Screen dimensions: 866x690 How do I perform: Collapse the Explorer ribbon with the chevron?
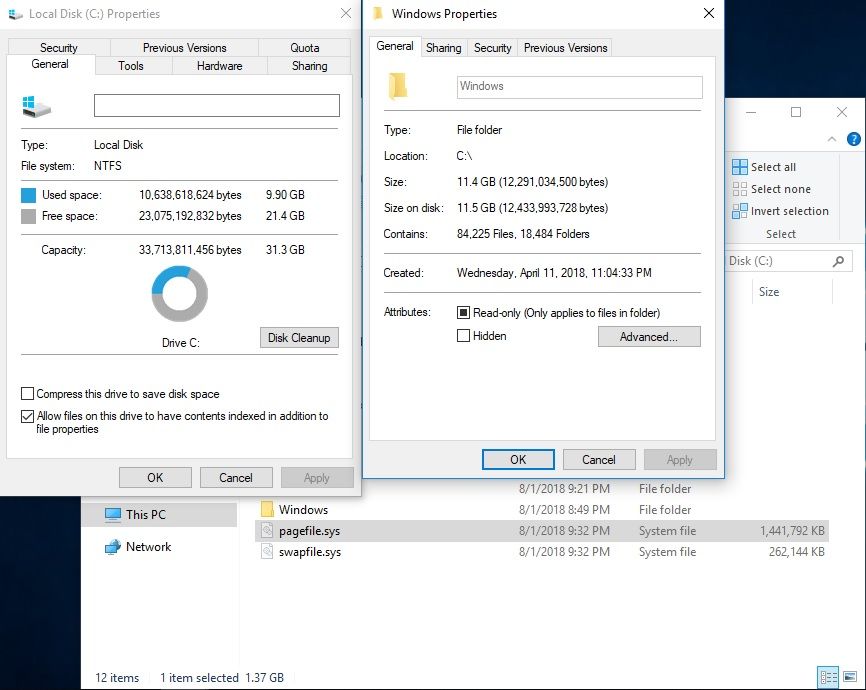click(832, 139)
